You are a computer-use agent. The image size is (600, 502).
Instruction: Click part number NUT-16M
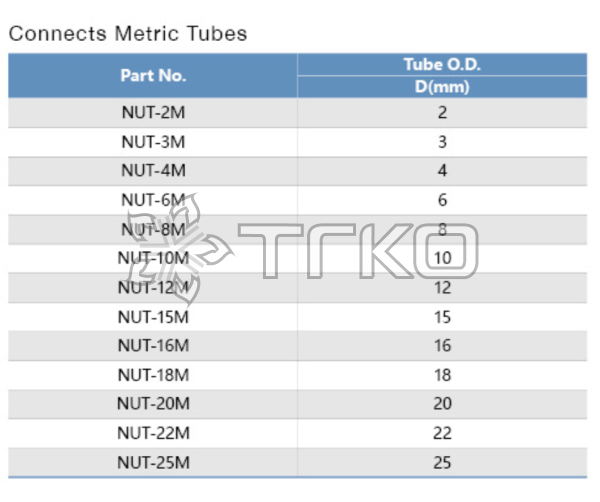153,346
